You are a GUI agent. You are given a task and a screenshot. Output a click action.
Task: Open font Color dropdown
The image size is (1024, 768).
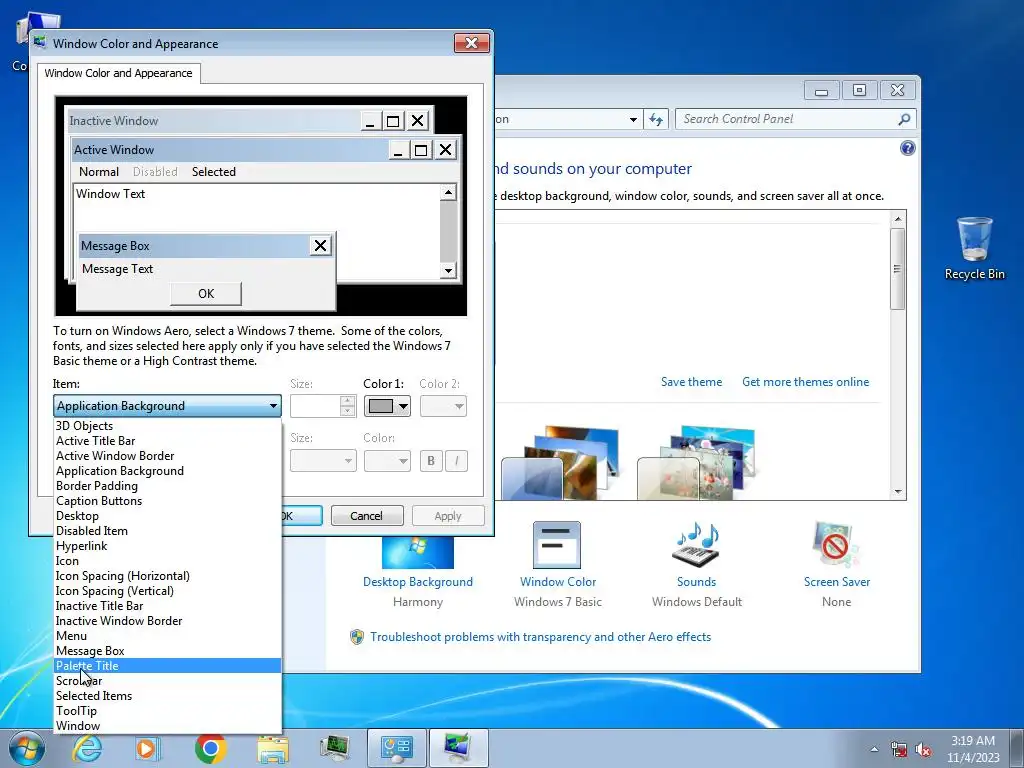point(387,461)
